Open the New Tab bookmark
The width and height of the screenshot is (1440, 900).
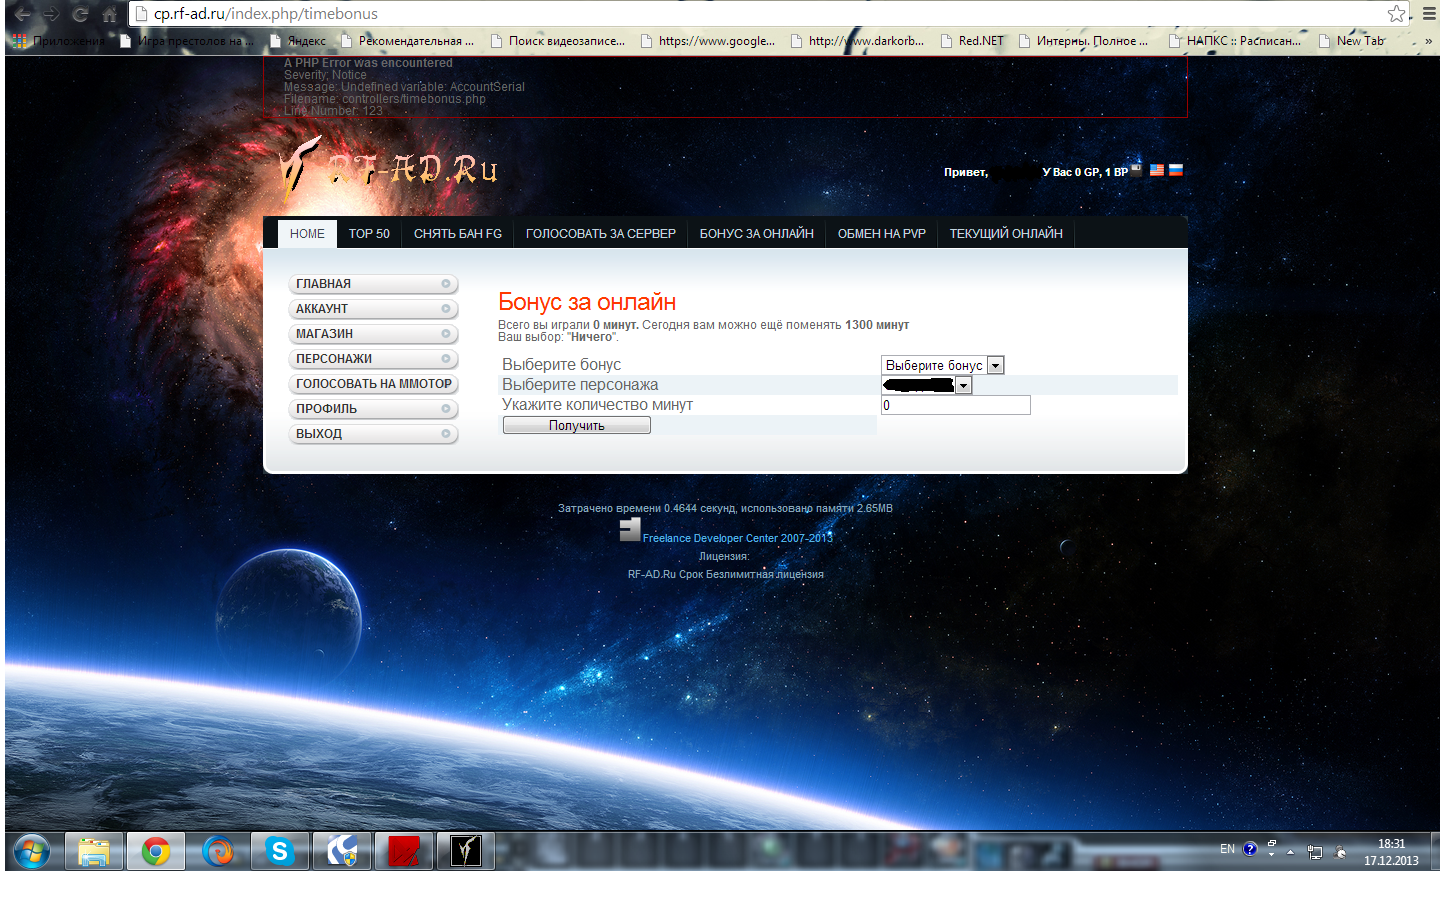1352,41
